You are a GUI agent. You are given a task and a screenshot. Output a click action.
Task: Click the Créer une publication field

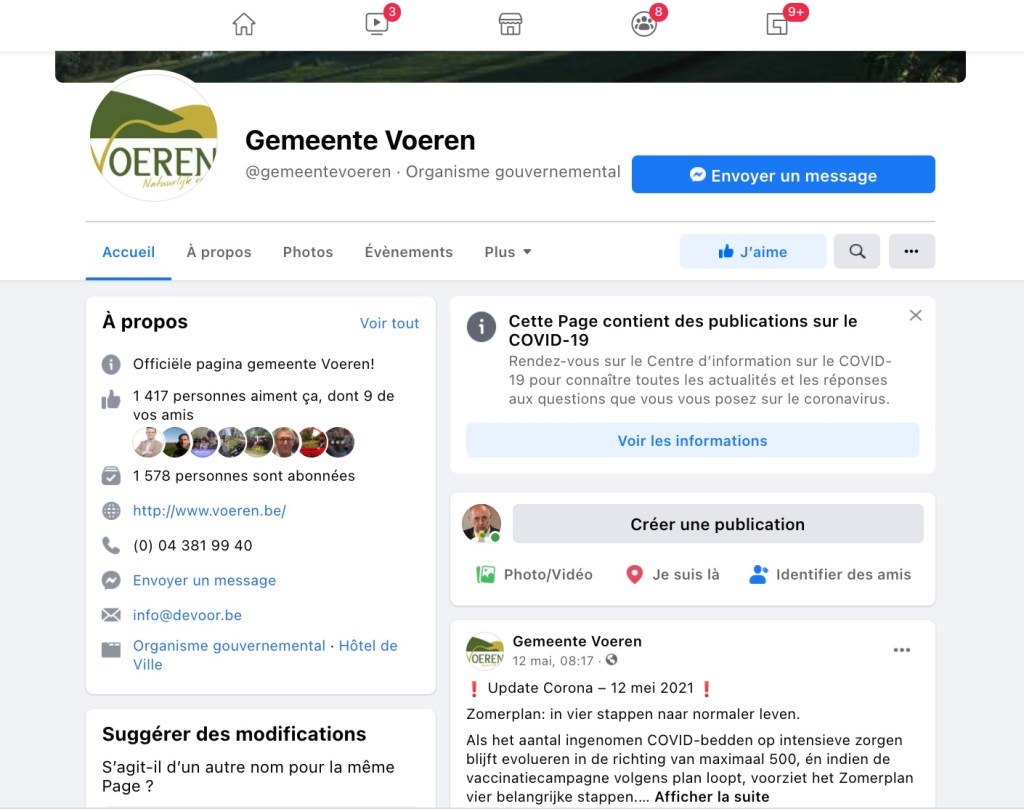[718, 524]
